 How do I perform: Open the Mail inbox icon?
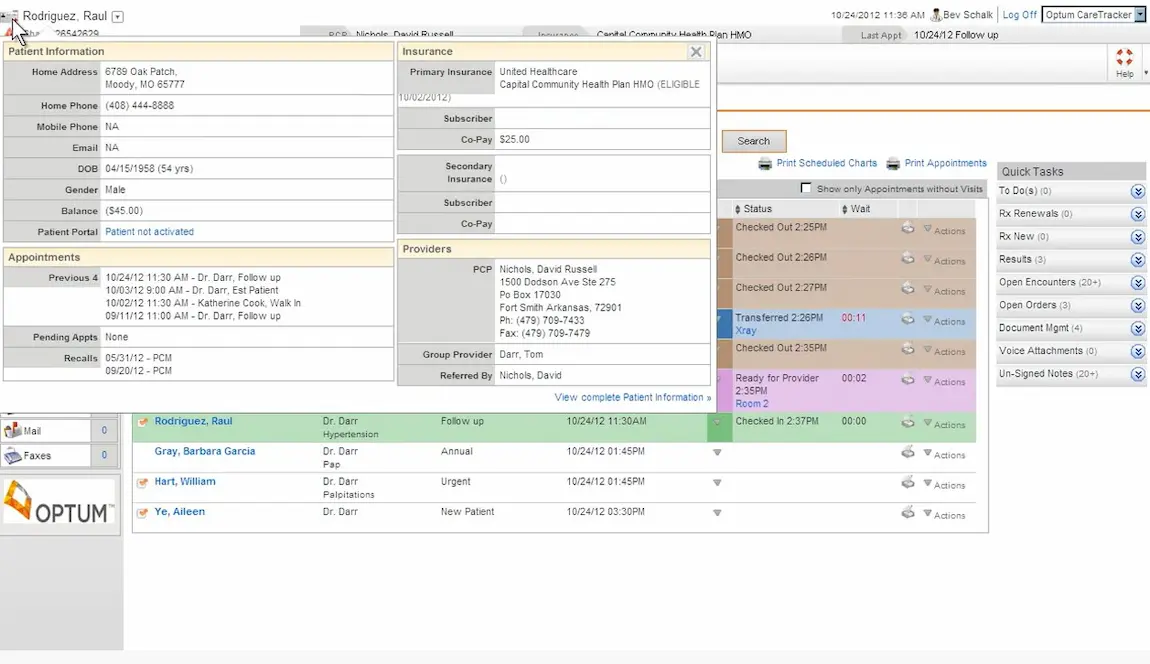click(x=13, y=430)
